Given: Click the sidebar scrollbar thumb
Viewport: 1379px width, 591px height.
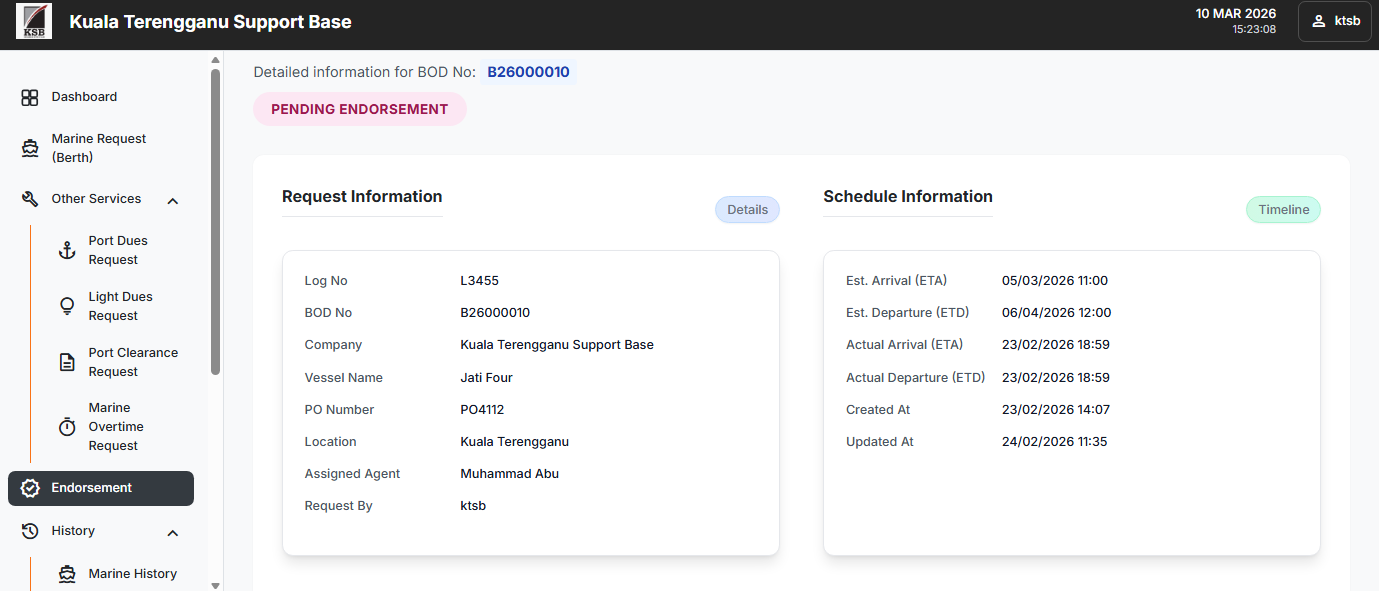Looking at the screenshot, I should point(215,222).
